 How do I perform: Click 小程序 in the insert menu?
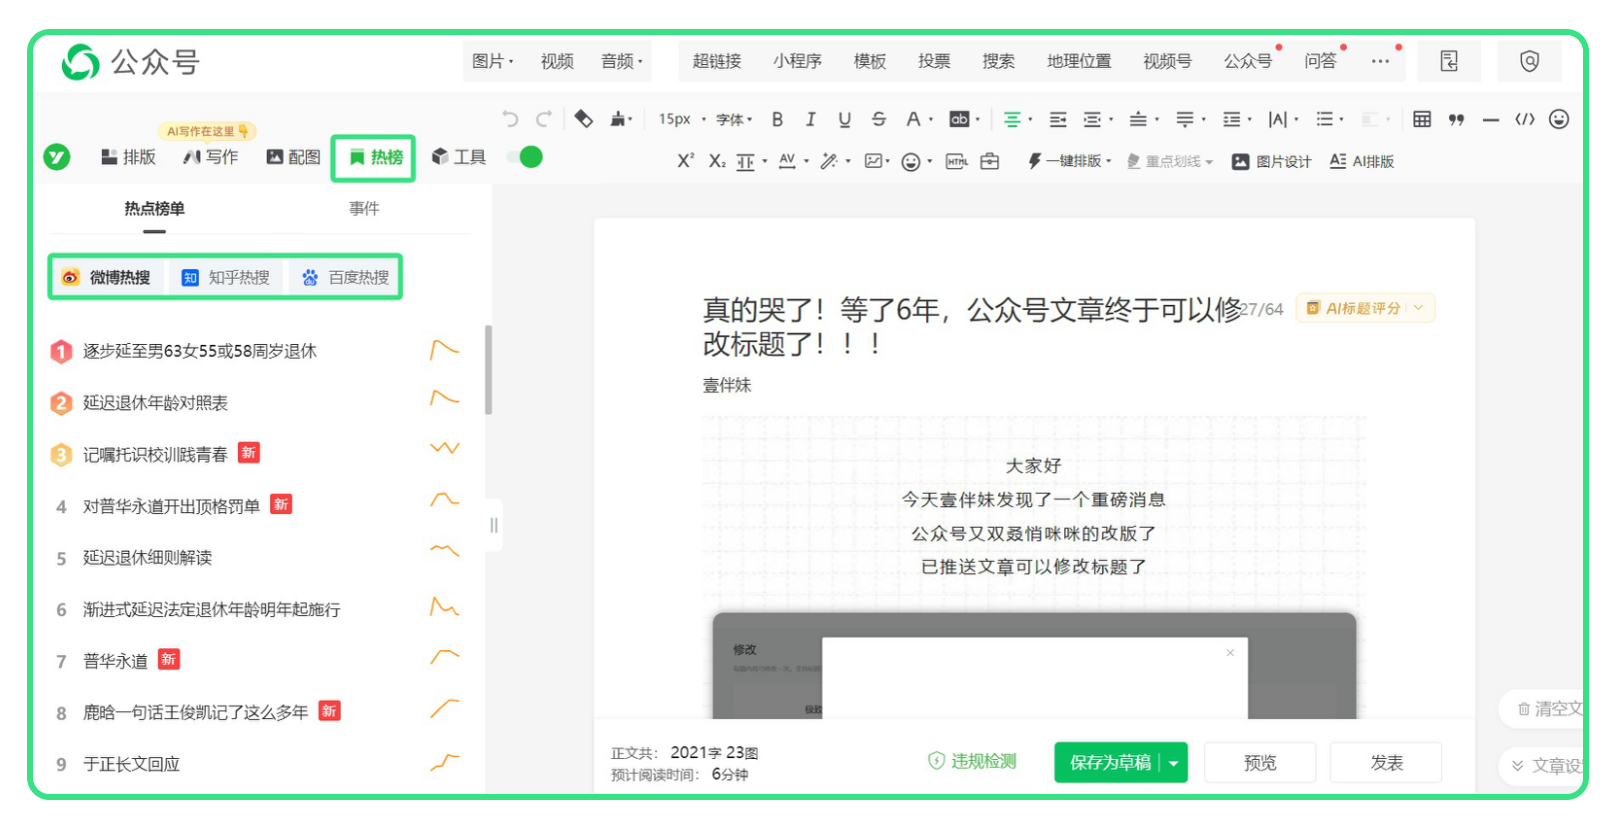tap(797, 61)
